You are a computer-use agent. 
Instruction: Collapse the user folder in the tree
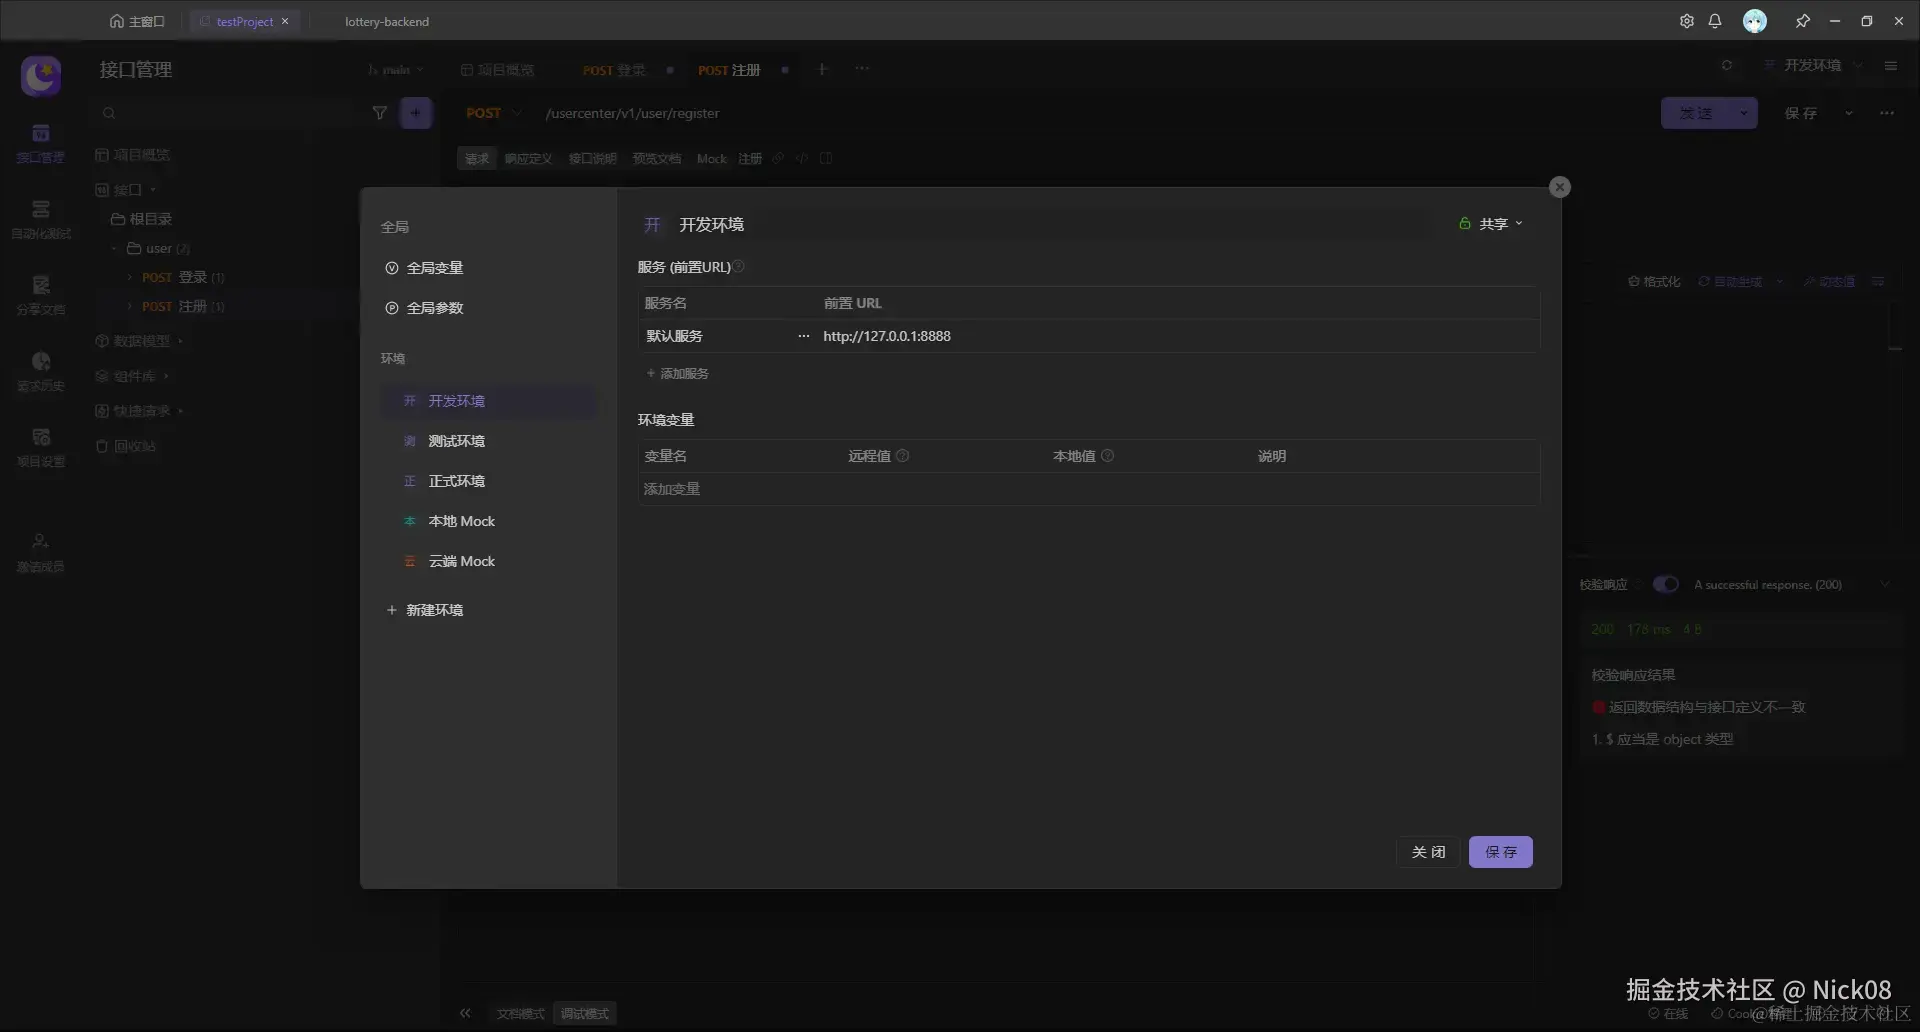tap(114, 248)
